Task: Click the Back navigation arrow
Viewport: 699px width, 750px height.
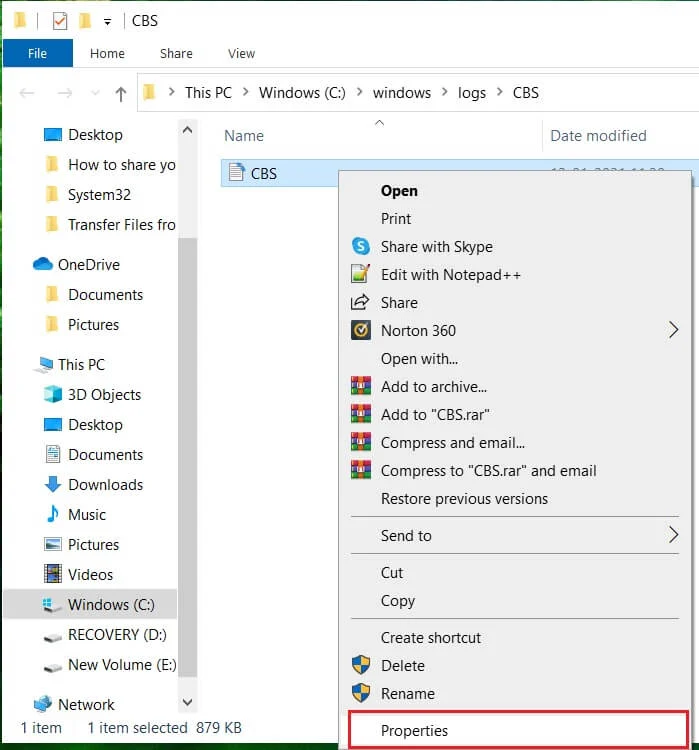Action: pos(27,93)
